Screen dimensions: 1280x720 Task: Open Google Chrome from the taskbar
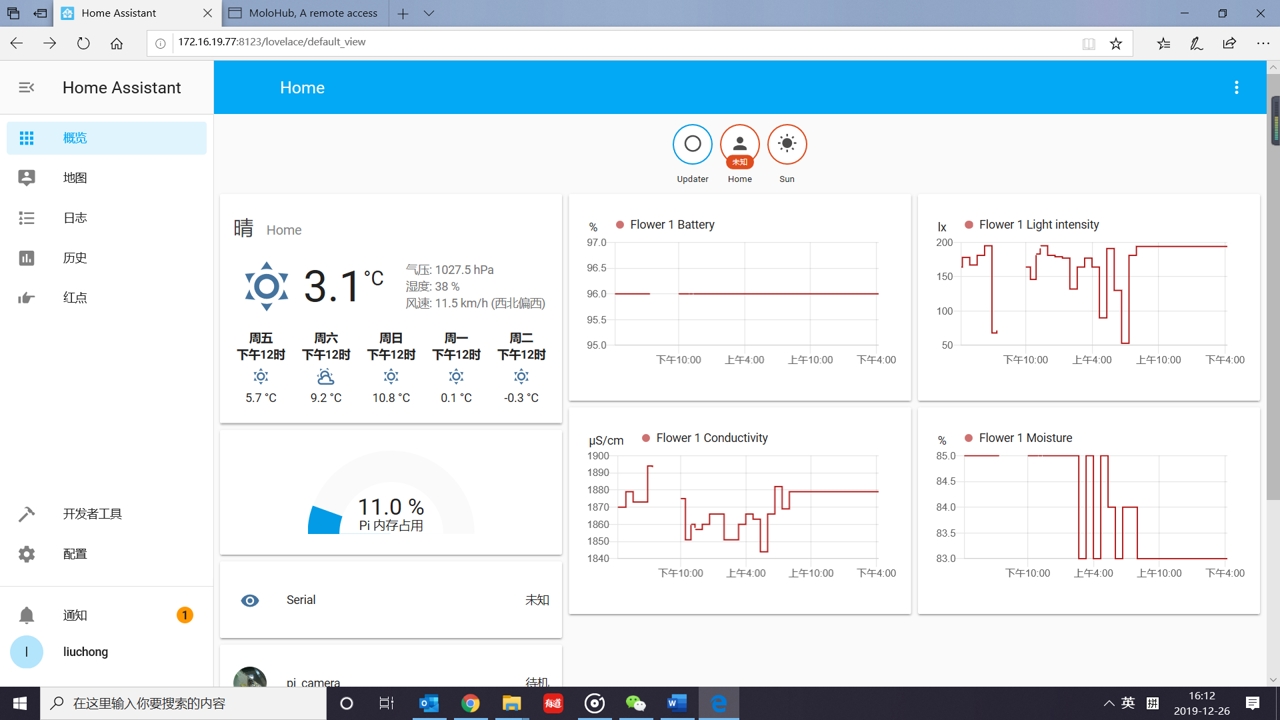point(470,703)
